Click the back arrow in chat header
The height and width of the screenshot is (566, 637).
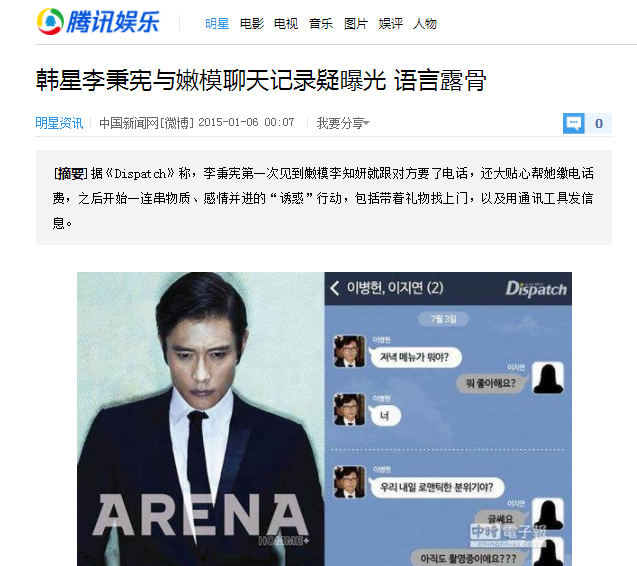[335, 288]
